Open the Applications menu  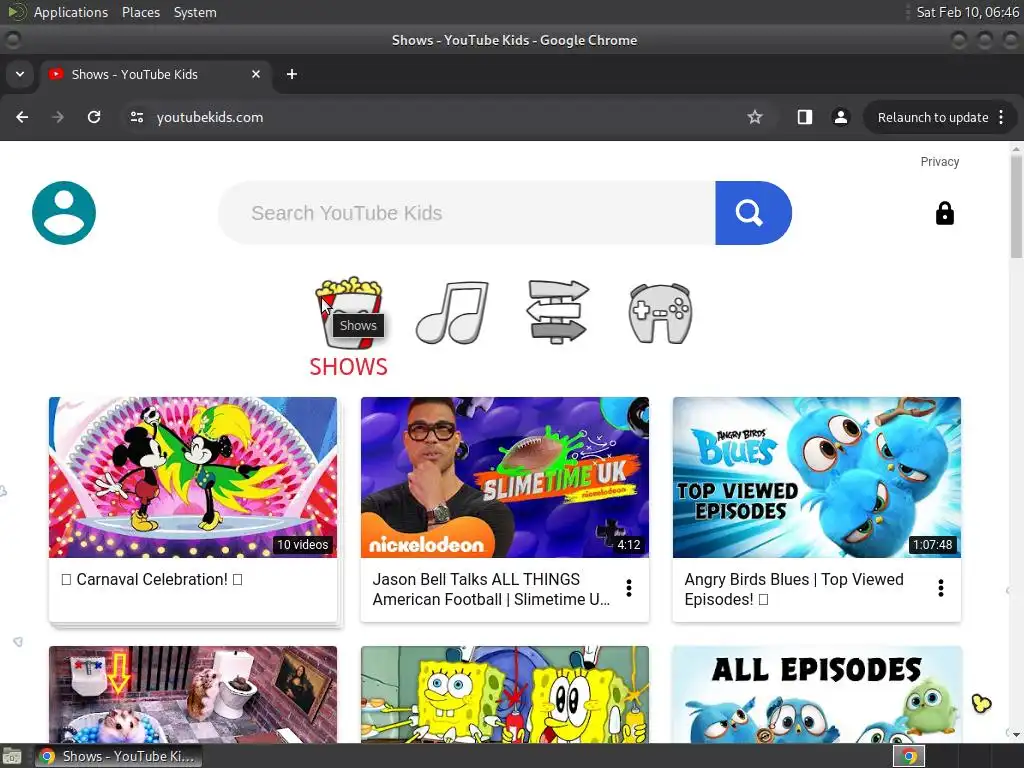tap(71, 12)
